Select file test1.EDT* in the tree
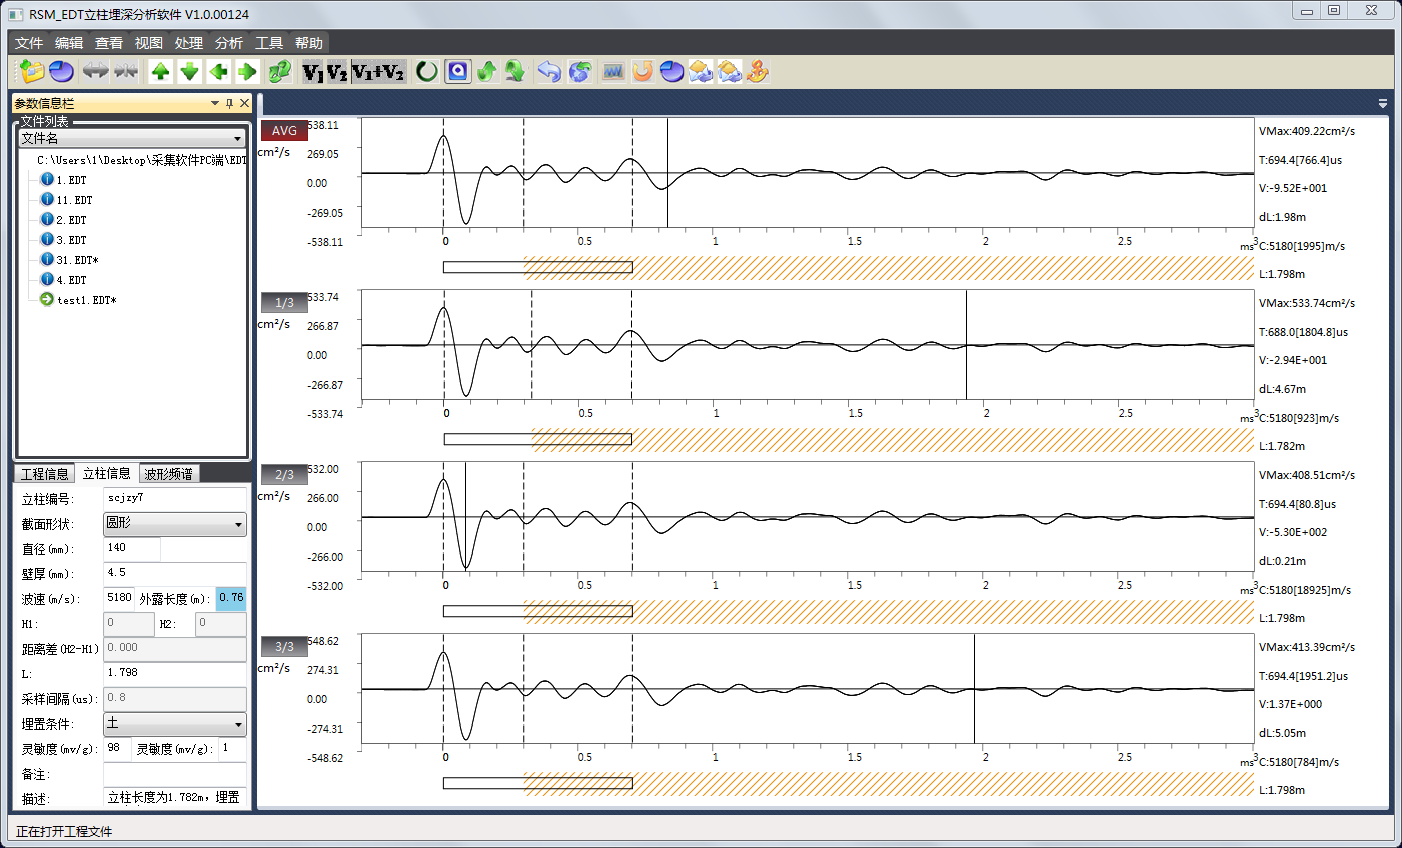 (86, 300)
